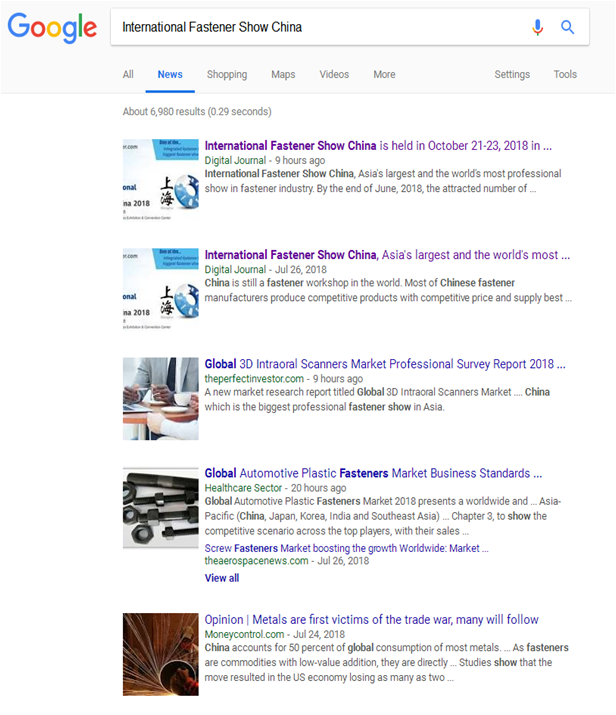
Task: Click snippet 'By the end of June, 2018'
Action: click(x=369, y=188)
